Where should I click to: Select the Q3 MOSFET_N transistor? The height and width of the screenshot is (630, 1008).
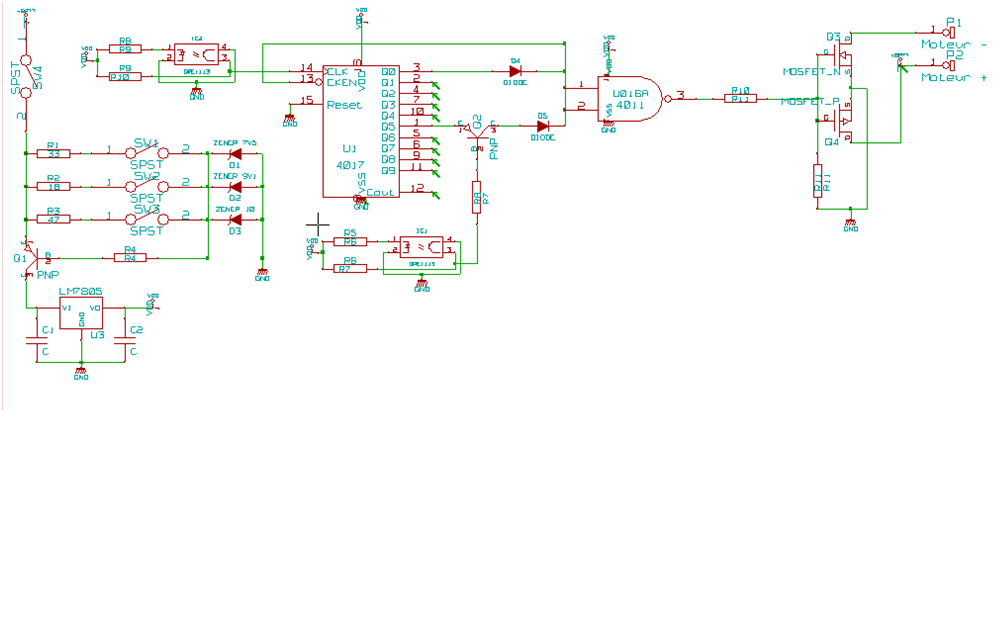pyautogui.click(x=842, y=55)
